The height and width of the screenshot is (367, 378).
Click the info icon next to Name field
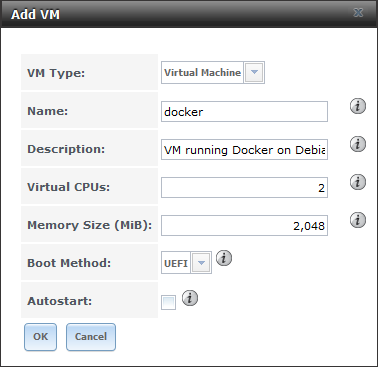pyautogui.click(x=358, y=106)
